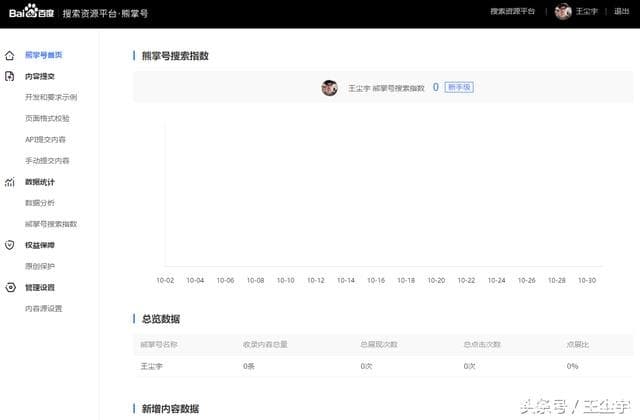Click the search index value 0
Screen dimensions: 640x420
click(x=436, y=87)
